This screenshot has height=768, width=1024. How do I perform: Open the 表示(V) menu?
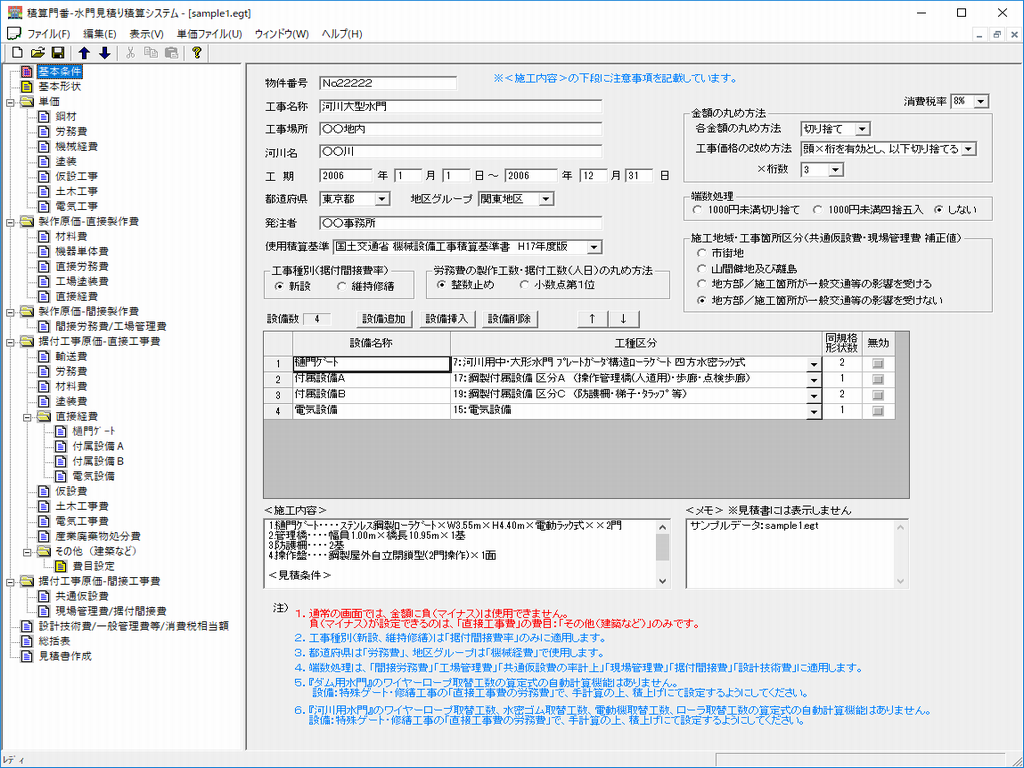146,33
